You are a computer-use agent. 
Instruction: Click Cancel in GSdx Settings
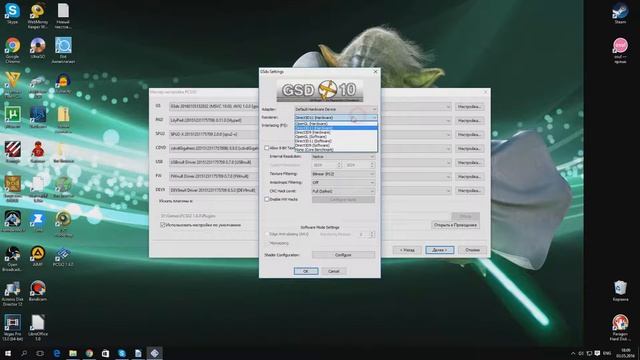333,271
